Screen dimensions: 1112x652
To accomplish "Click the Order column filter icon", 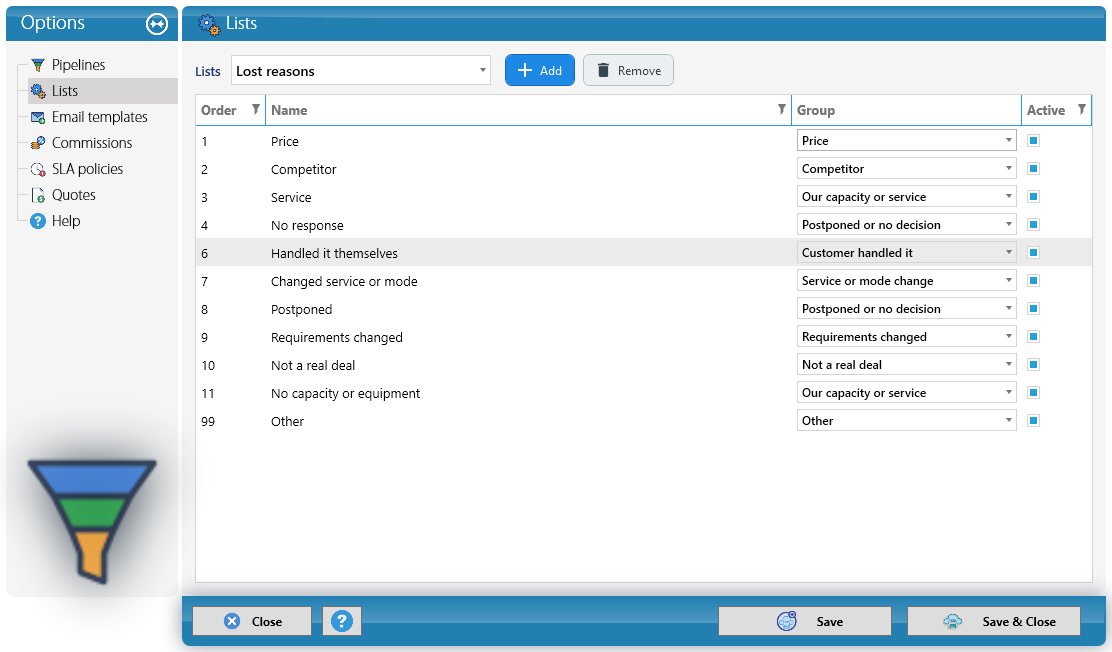I will tap(256, 109).
